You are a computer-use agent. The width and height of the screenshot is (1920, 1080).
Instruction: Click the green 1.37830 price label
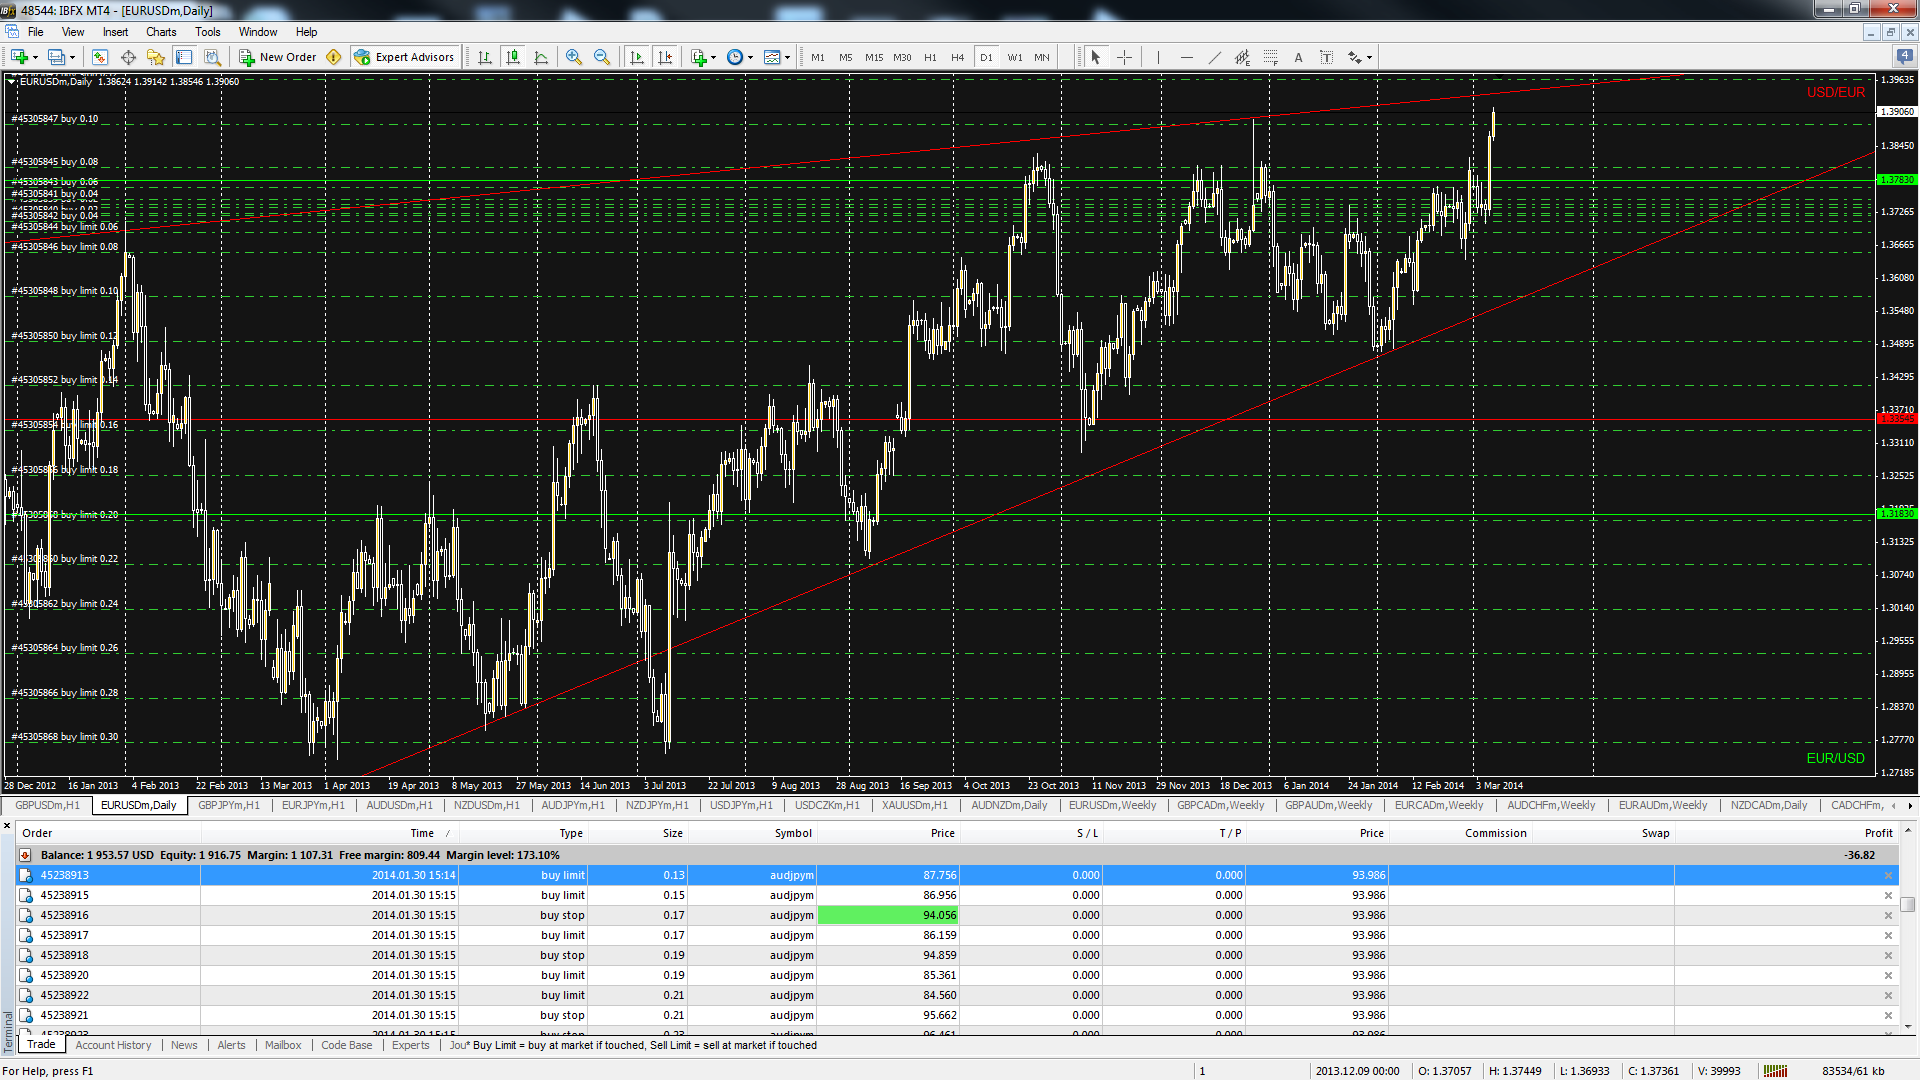click(x=1897, y=180)
